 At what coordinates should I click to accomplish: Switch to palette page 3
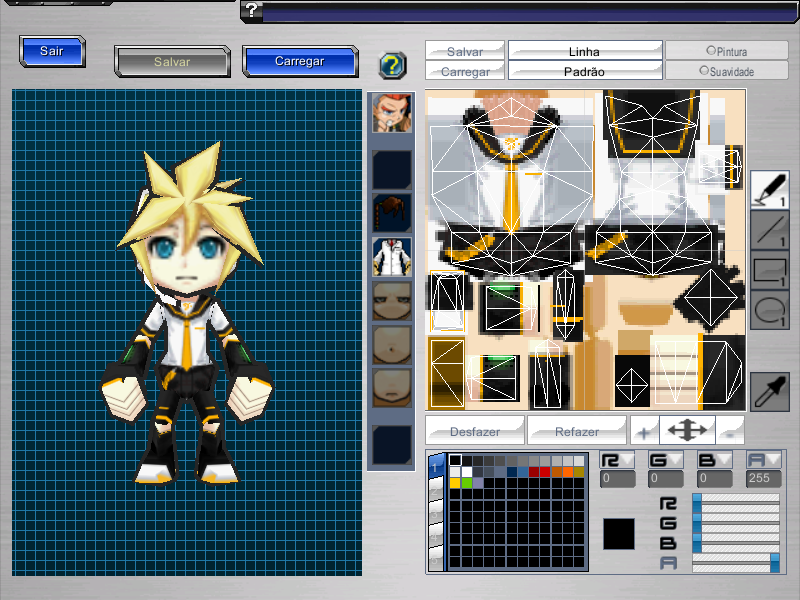click(436, 513)
